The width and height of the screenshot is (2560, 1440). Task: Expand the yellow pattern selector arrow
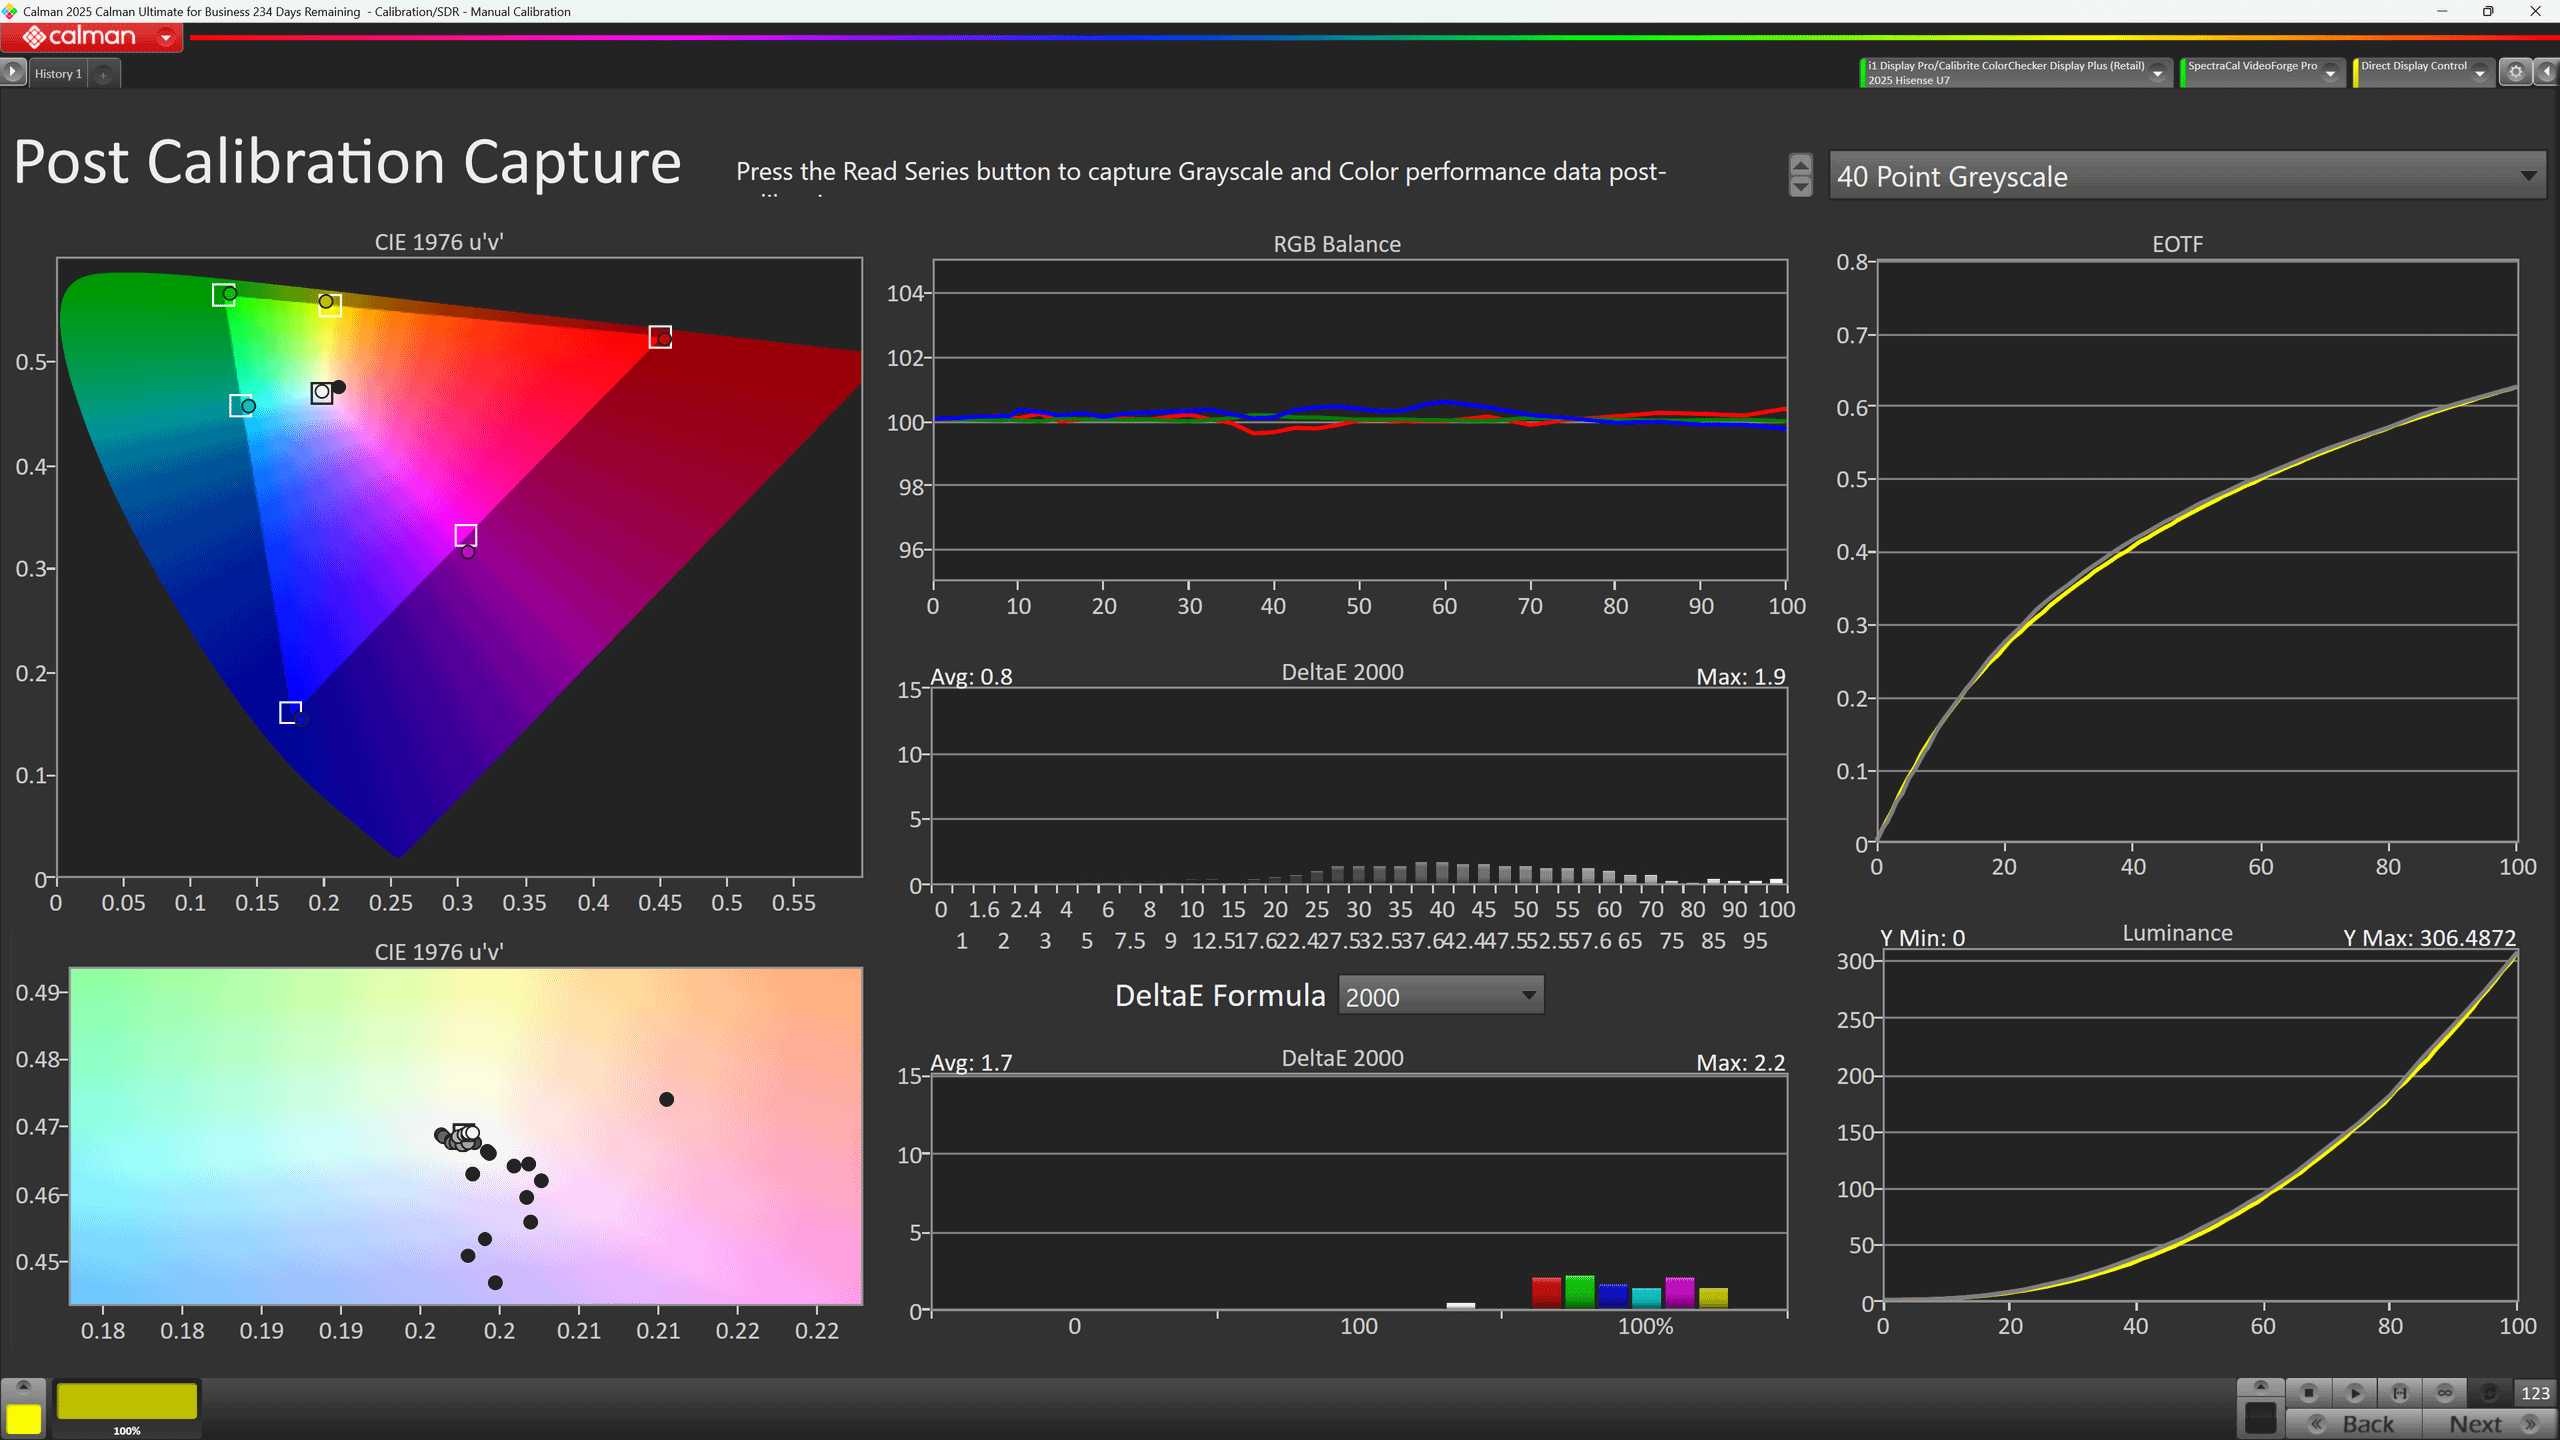click(x=24, y=1386)
